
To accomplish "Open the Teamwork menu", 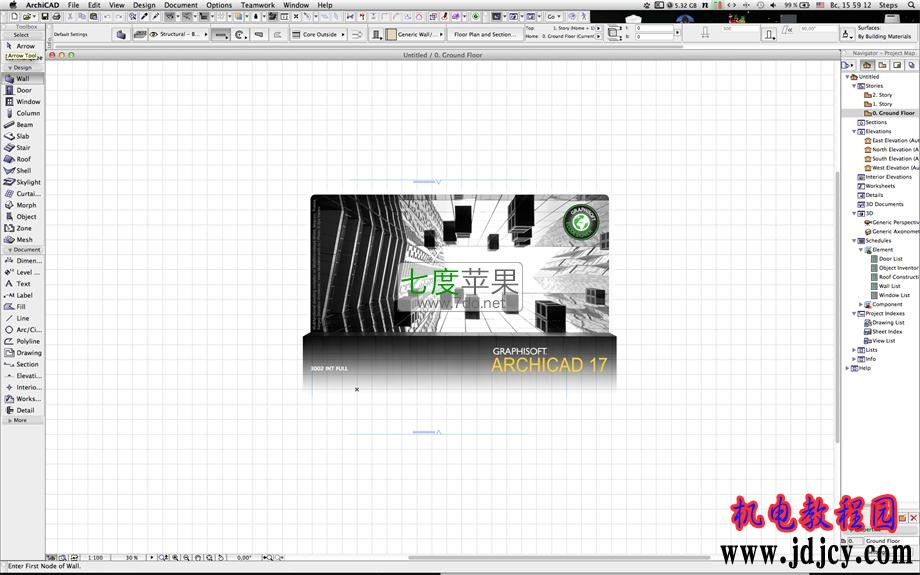I will pyautogui.click(x=258, y=5).
